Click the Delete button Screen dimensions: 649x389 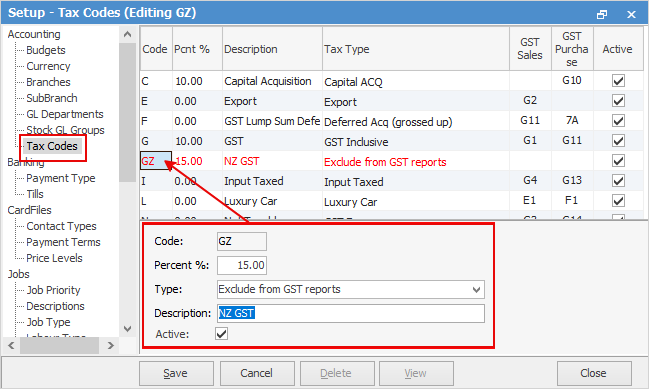(337, 373)
